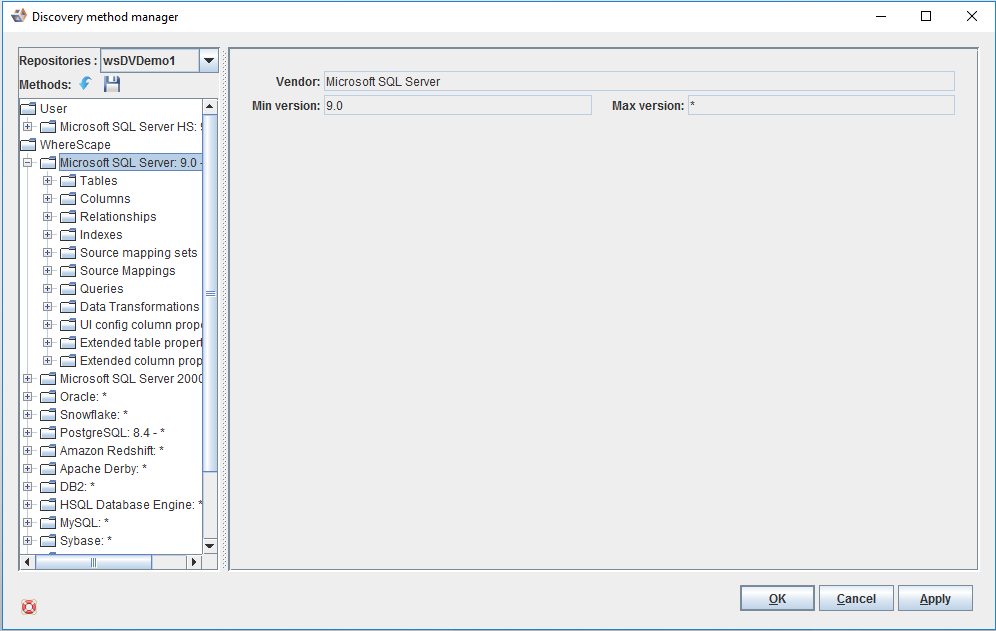Expand the Source mapping sets folder
Viewport: 996px width, 631px height.
[x=48, y=253]
